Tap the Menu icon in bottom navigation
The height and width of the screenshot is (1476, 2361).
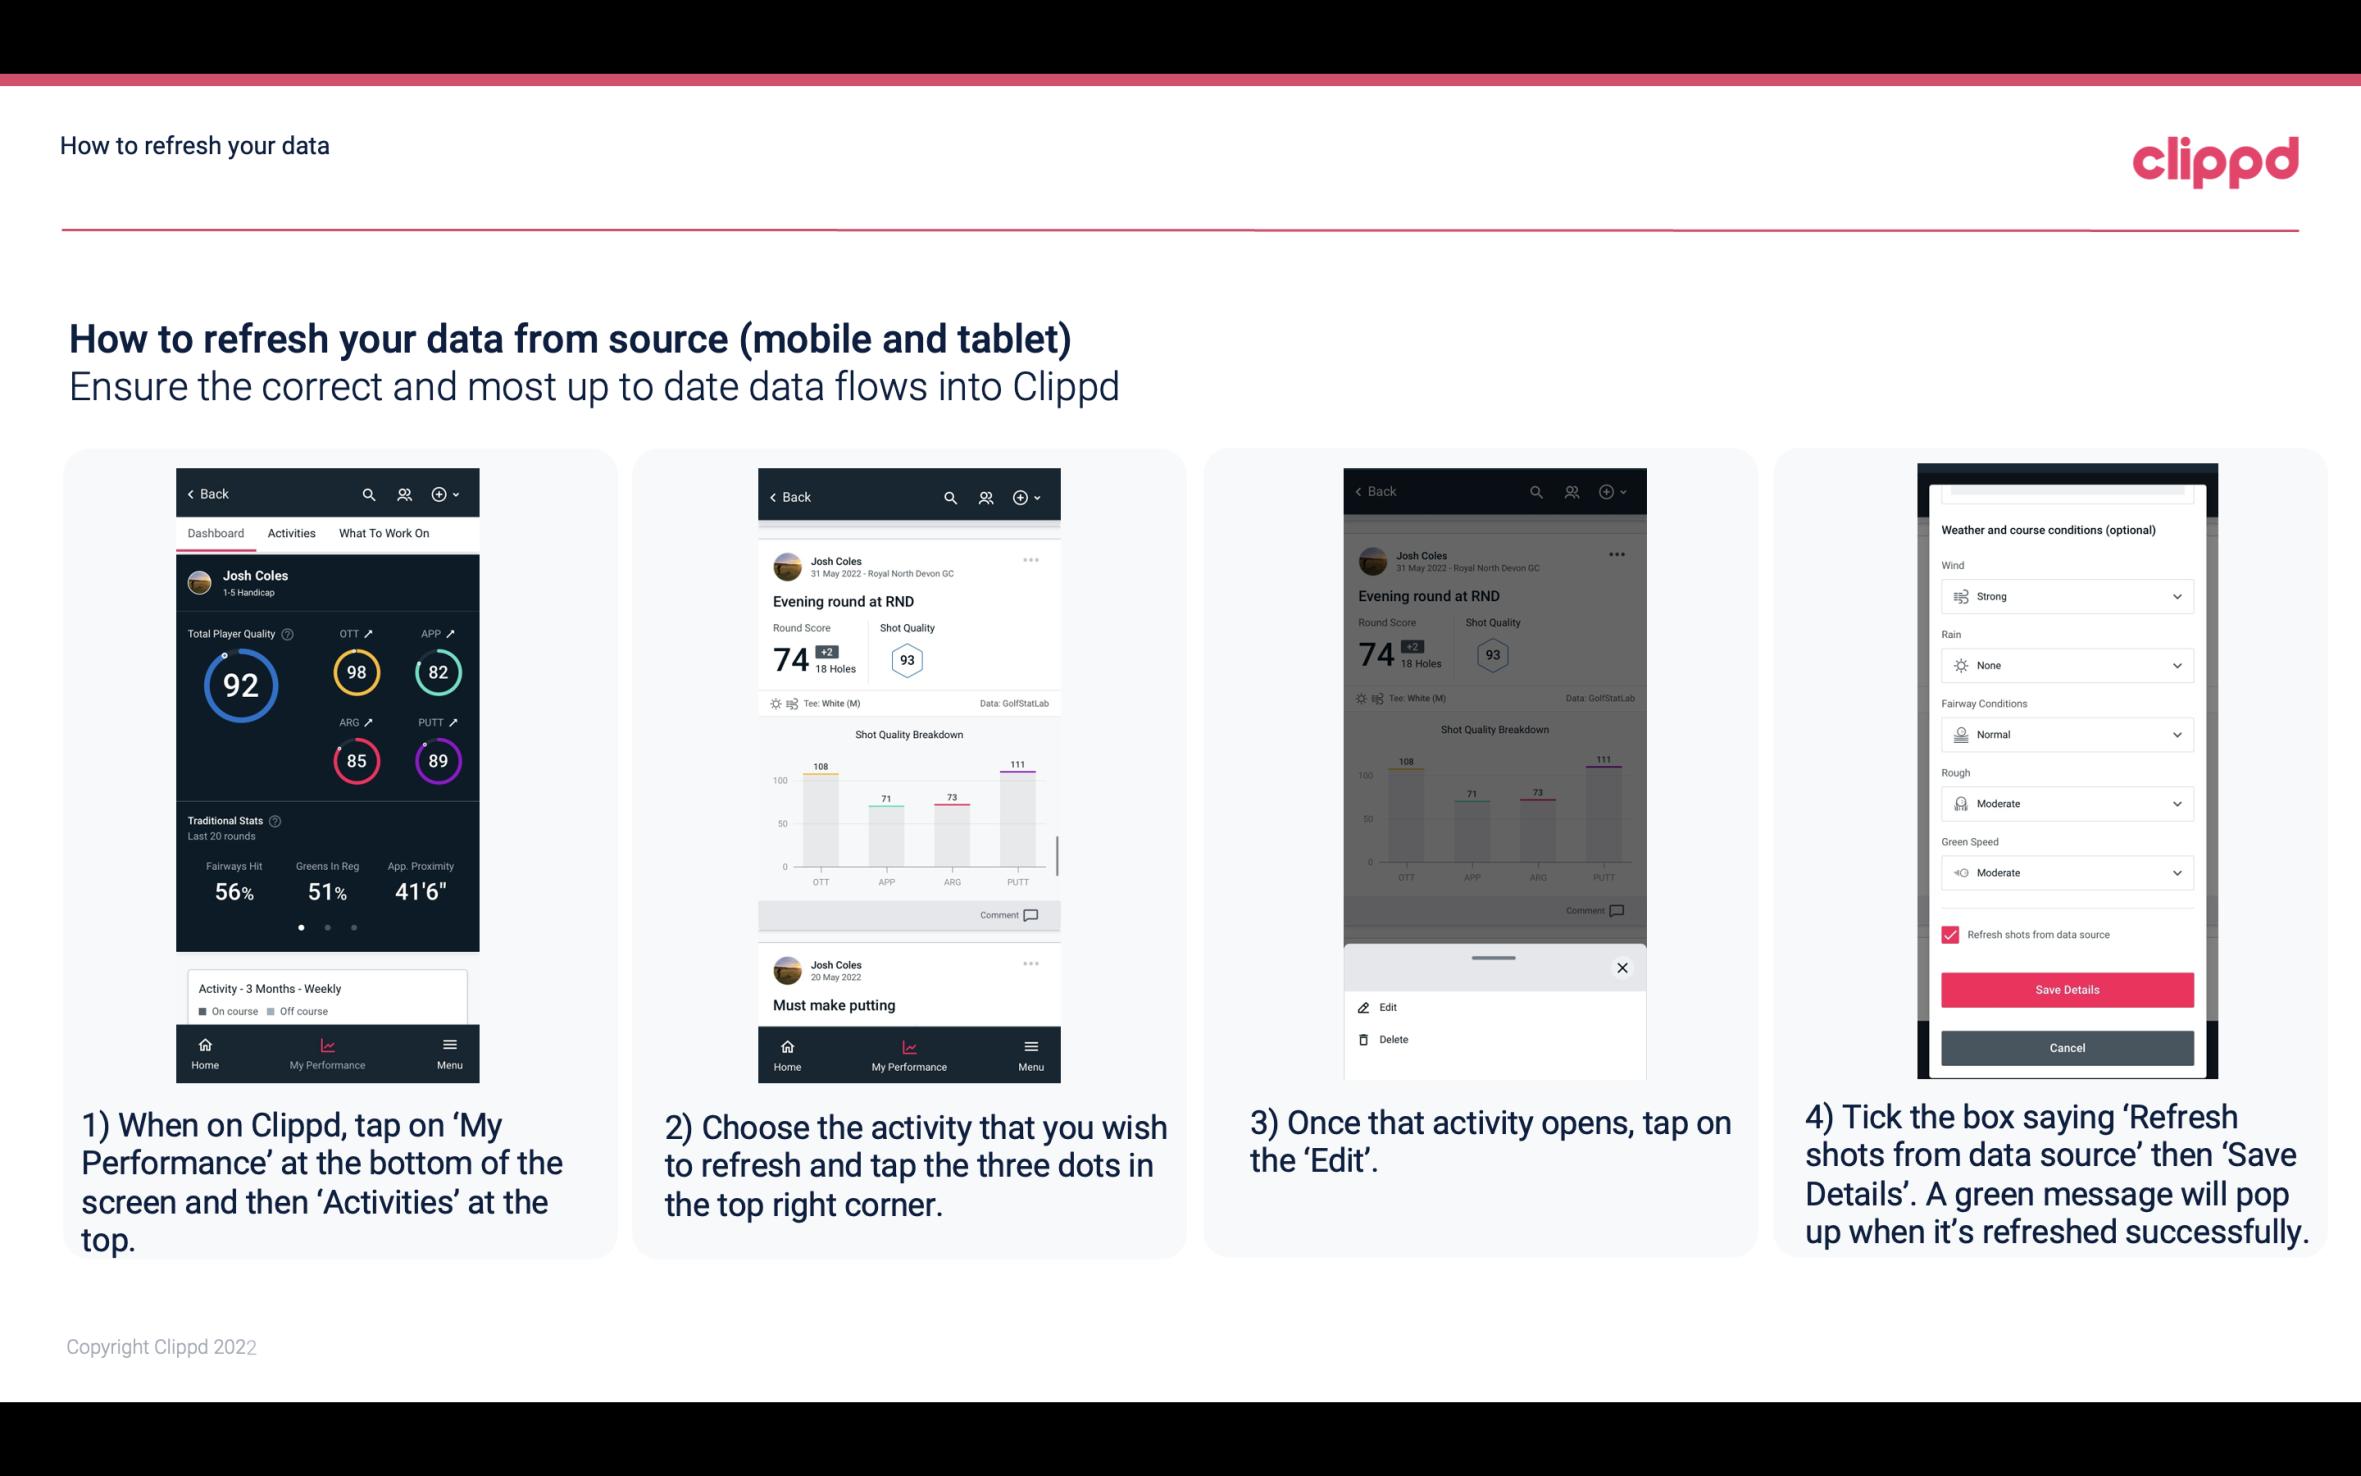[449, 1047]
